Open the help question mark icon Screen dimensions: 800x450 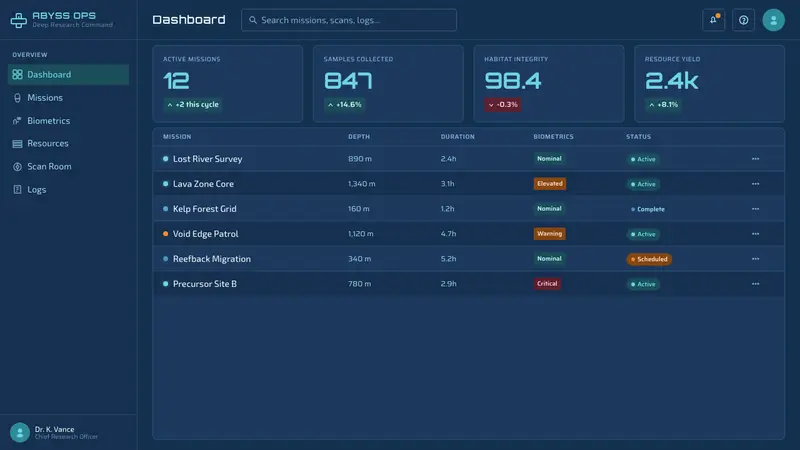coord(743,20)
